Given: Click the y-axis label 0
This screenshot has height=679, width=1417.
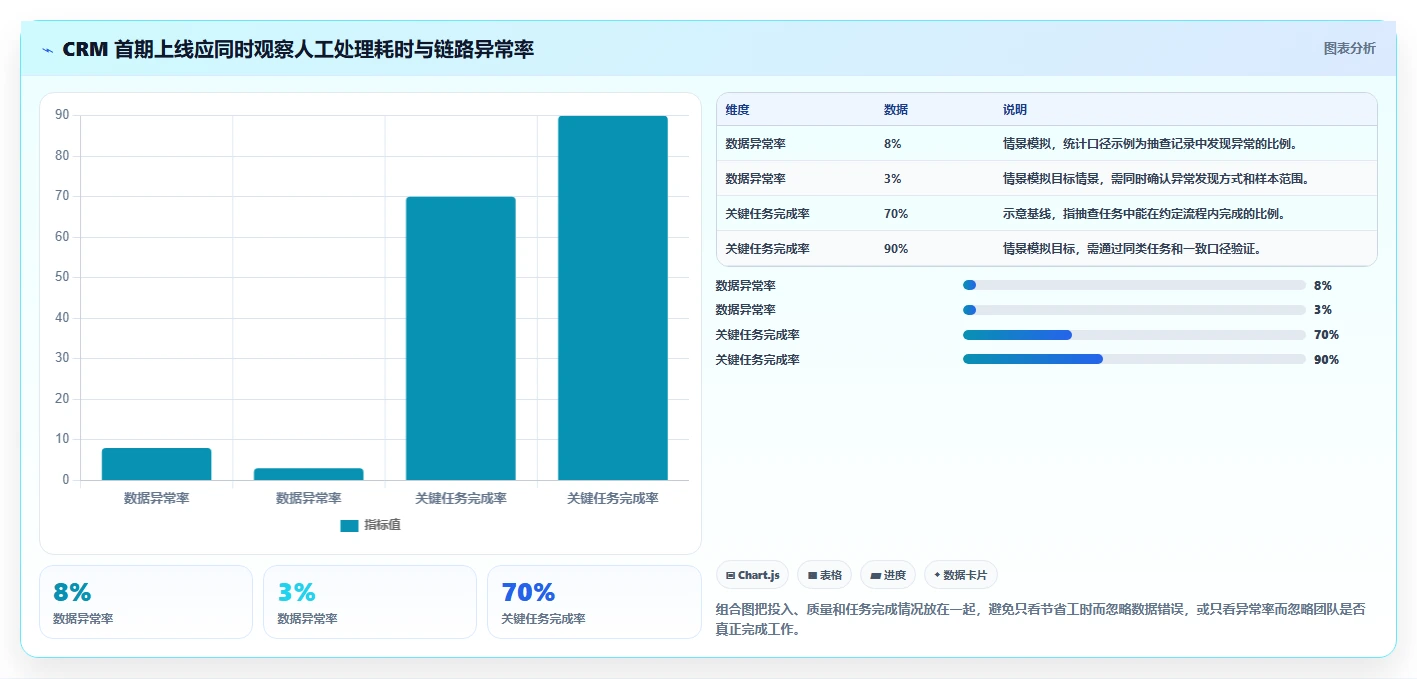Looking at the screenshot, I should click(x=66, y=480).
